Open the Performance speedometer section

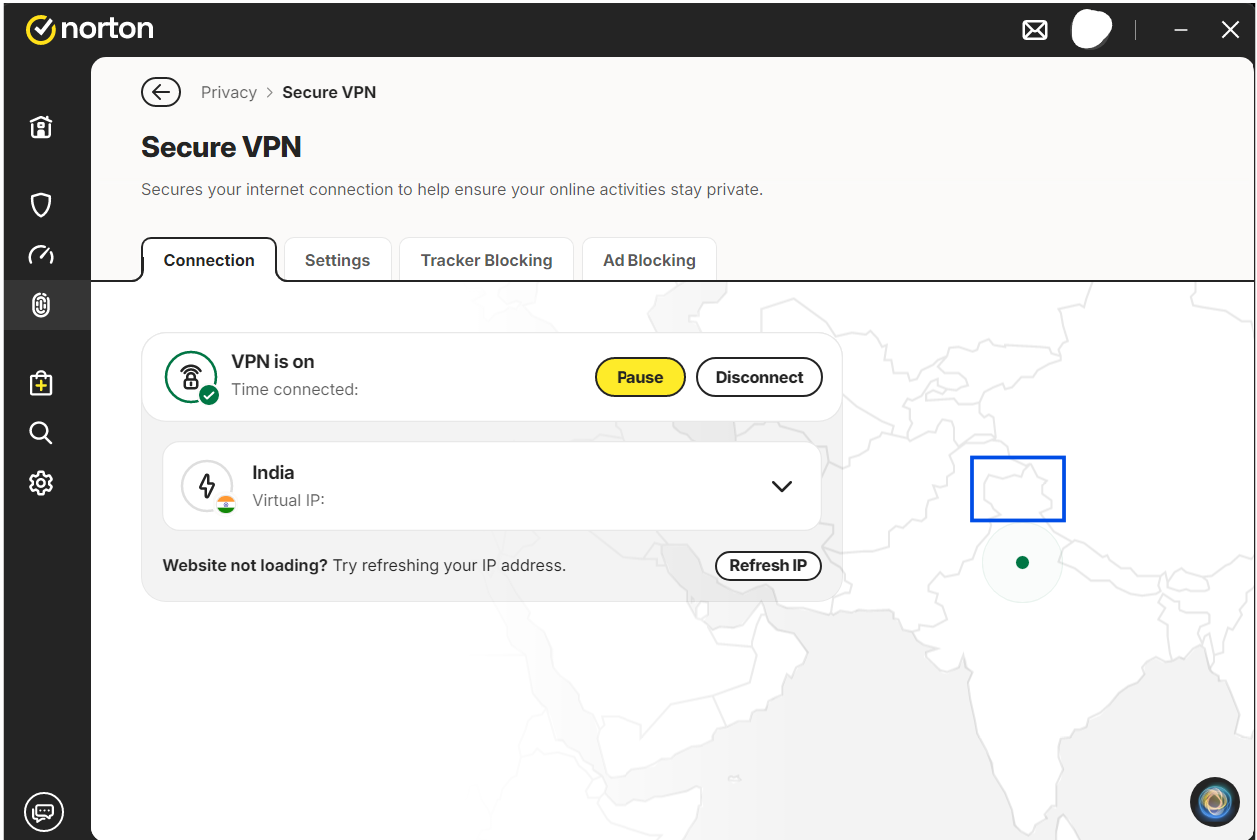41,255
